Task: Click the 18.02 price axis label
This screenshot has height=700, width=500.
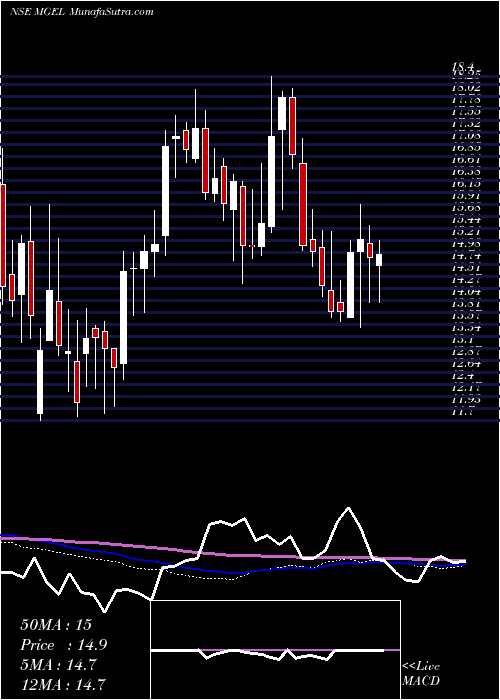Action: tap(467, 88)
